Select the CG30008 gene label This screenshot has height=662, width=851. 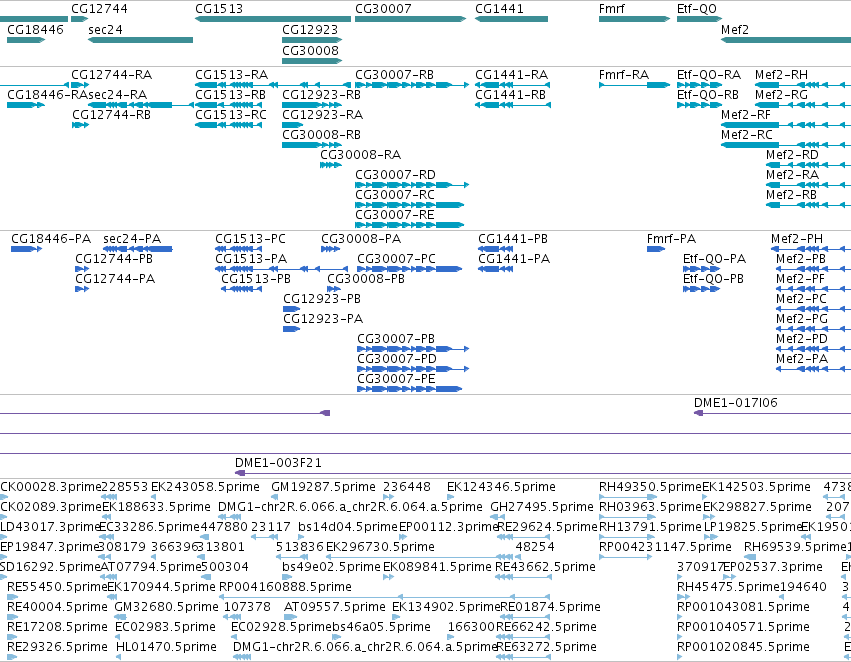click(310, 50)
